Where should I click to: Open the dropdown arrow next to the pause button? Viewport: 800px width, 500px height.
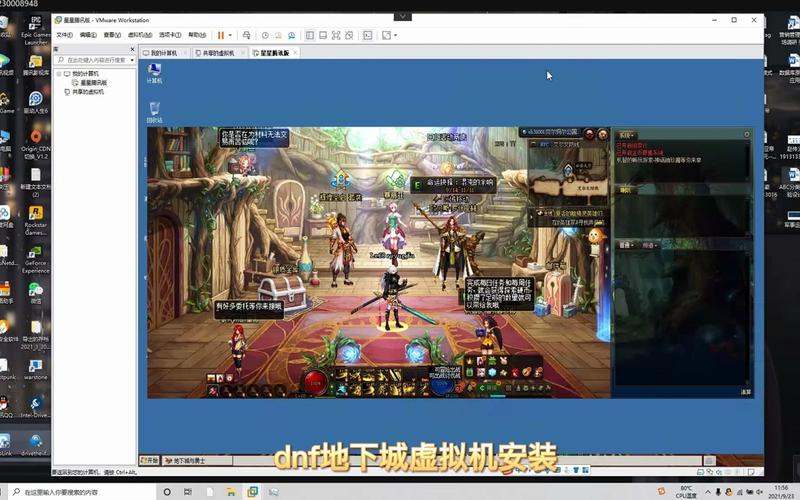click(230, 35)
